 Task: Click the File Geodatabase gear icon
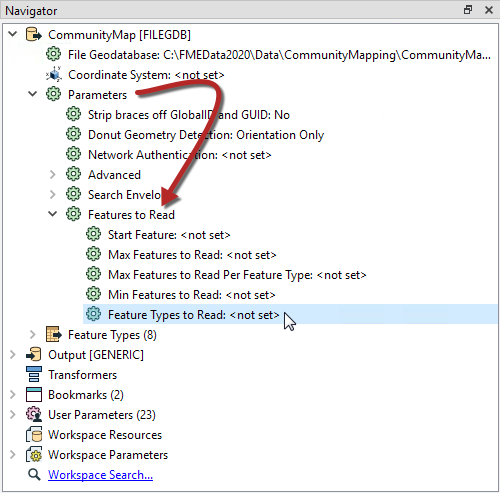[x=53, y=54]
